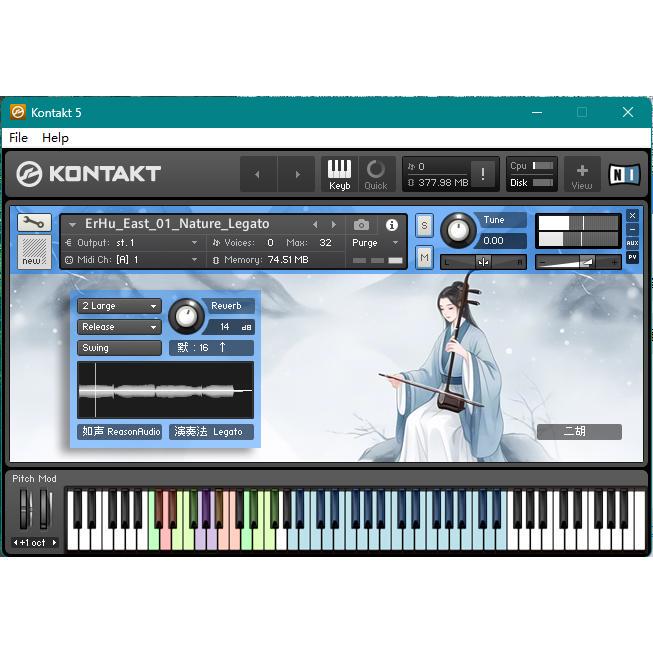The width and height of the screenshot is (653, 653).
Task: Click the next arrow in Kontakt header
Action: pos(297,174)
